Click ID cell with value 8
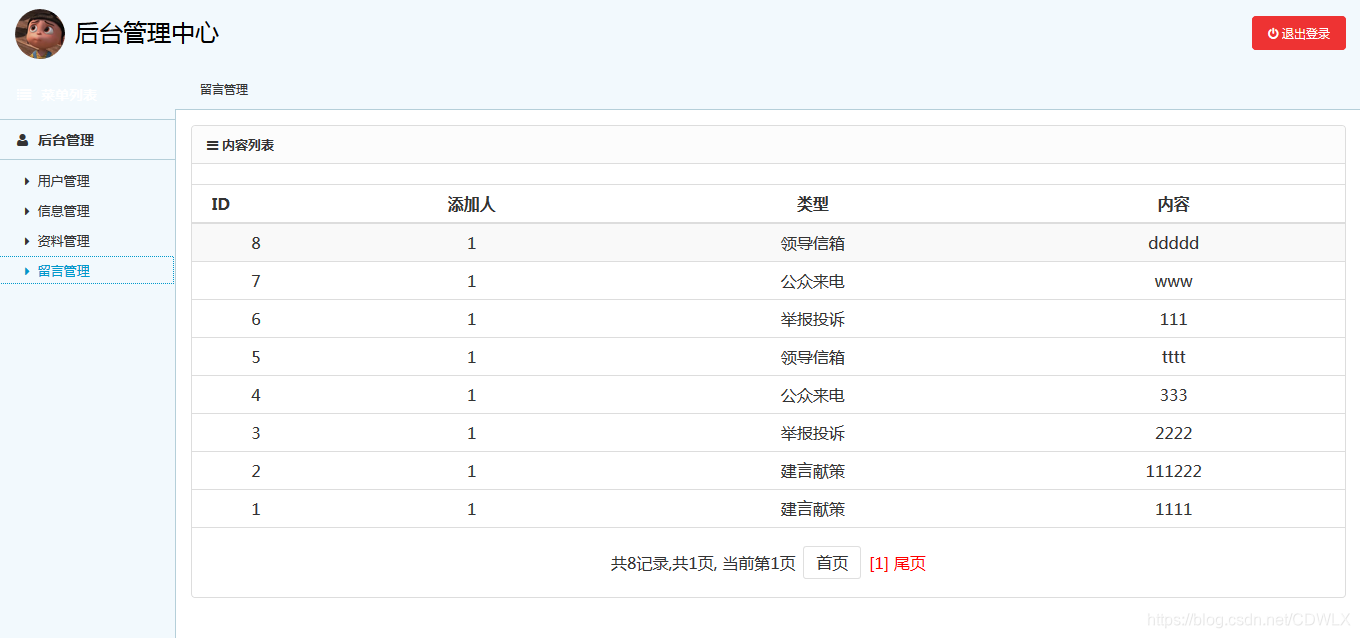Viewport: 1360px width, 638px height. pyautogui.click(x=256, y=243)
